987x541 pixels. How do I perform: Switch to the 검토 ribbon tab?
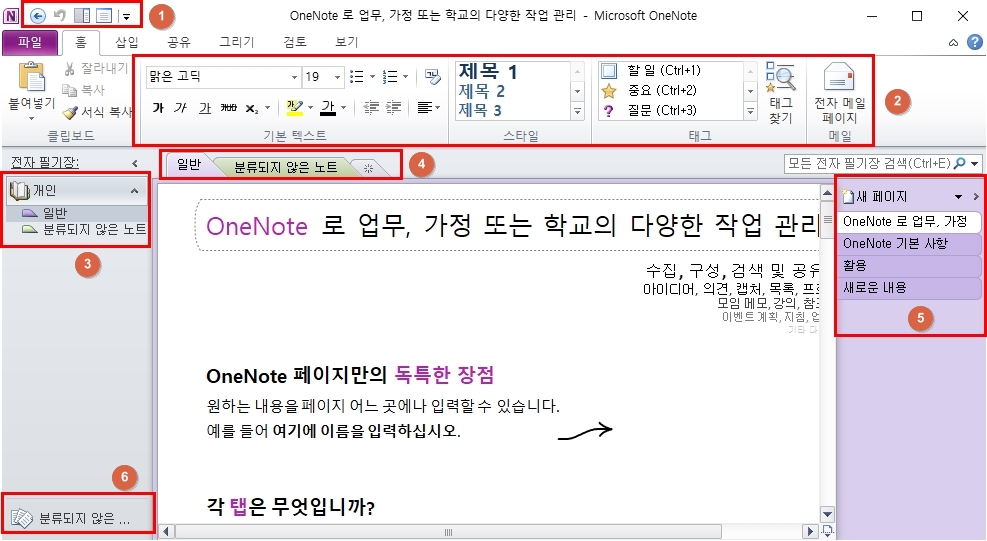[x=295, y=42]
